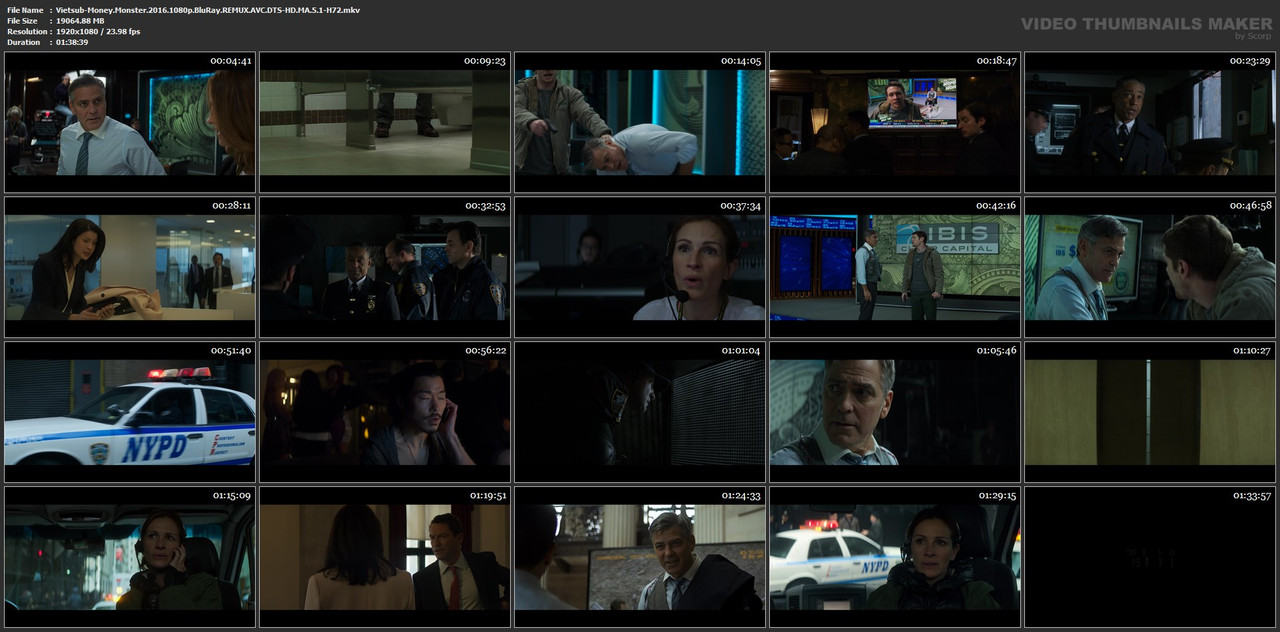Select the black thumbnail stamped 01:33:57
Screen dimensions: 1280x632
[1150, 557]
